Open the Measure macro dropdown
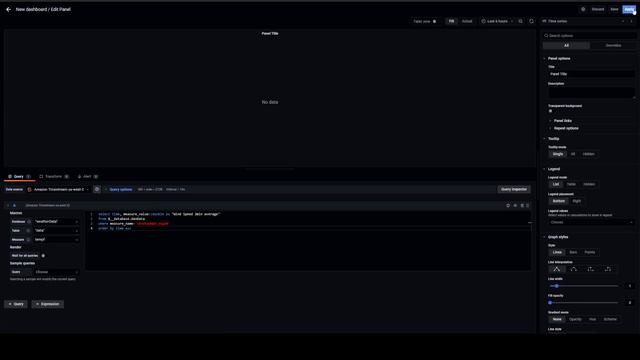 56,240
